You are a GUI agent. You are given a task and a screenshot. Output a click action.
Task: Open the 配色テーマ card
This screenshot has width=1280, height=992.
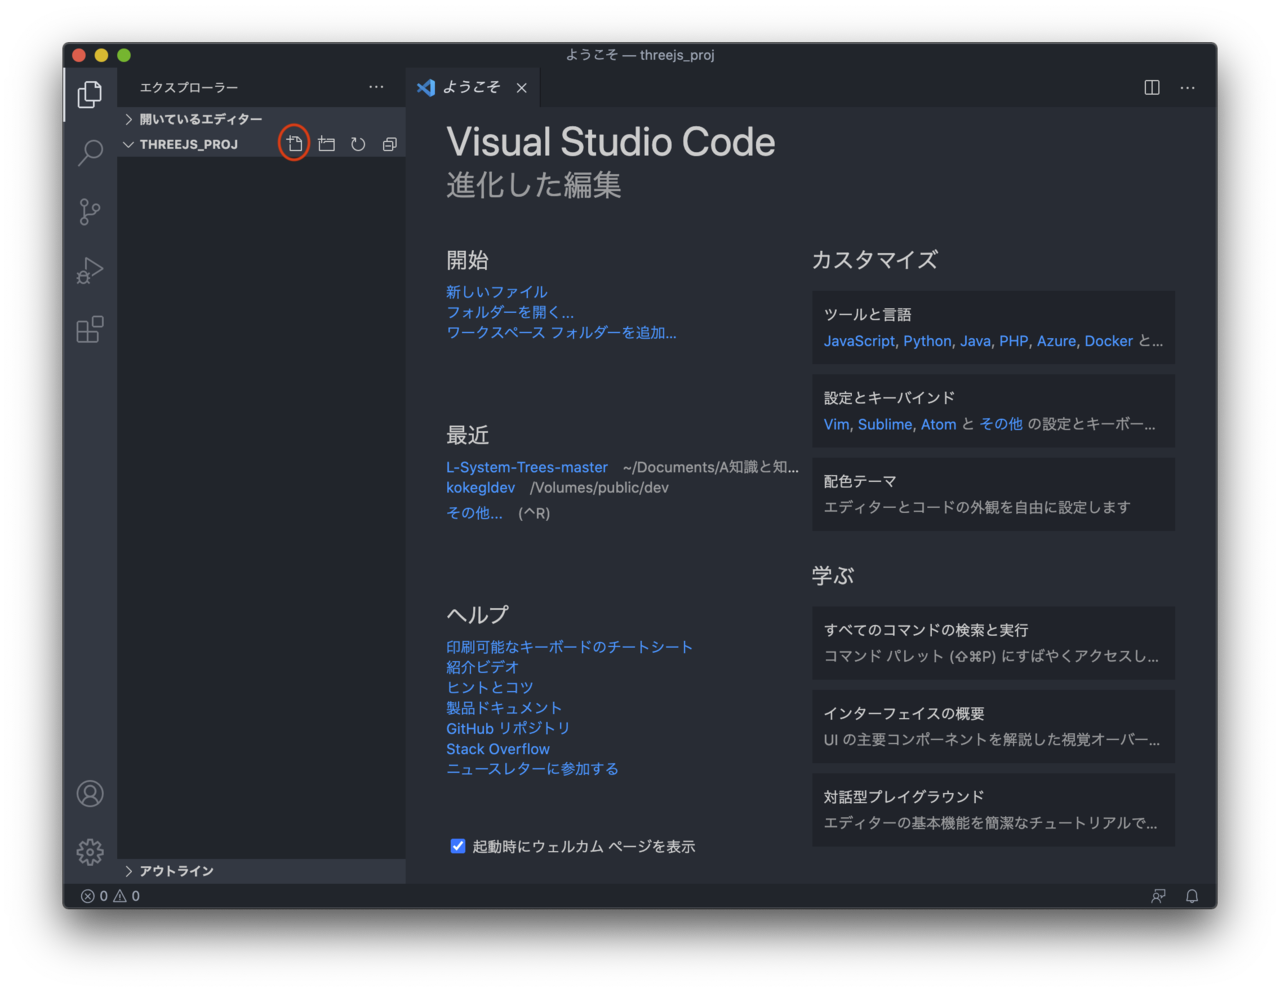click(x=993, y=494)
